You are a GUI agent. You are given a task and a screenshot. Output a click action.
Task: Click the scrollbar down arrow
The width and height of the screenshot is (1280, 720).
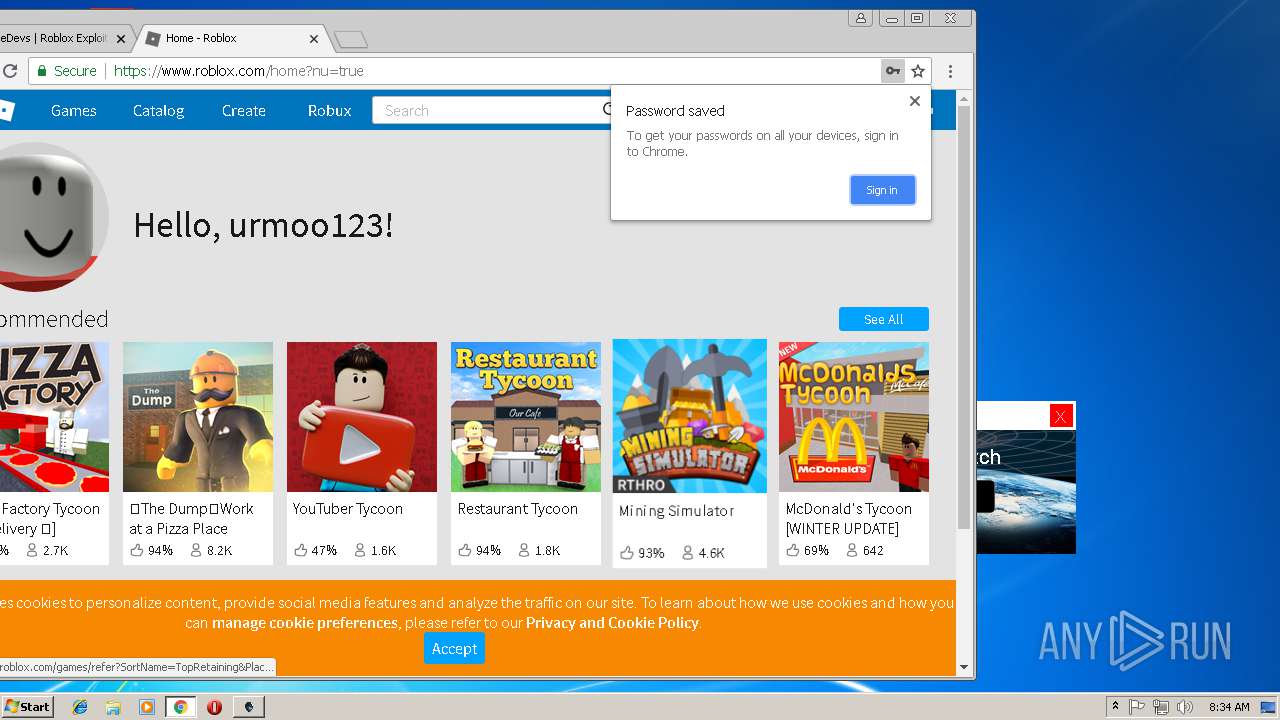(x=964, y=667)
